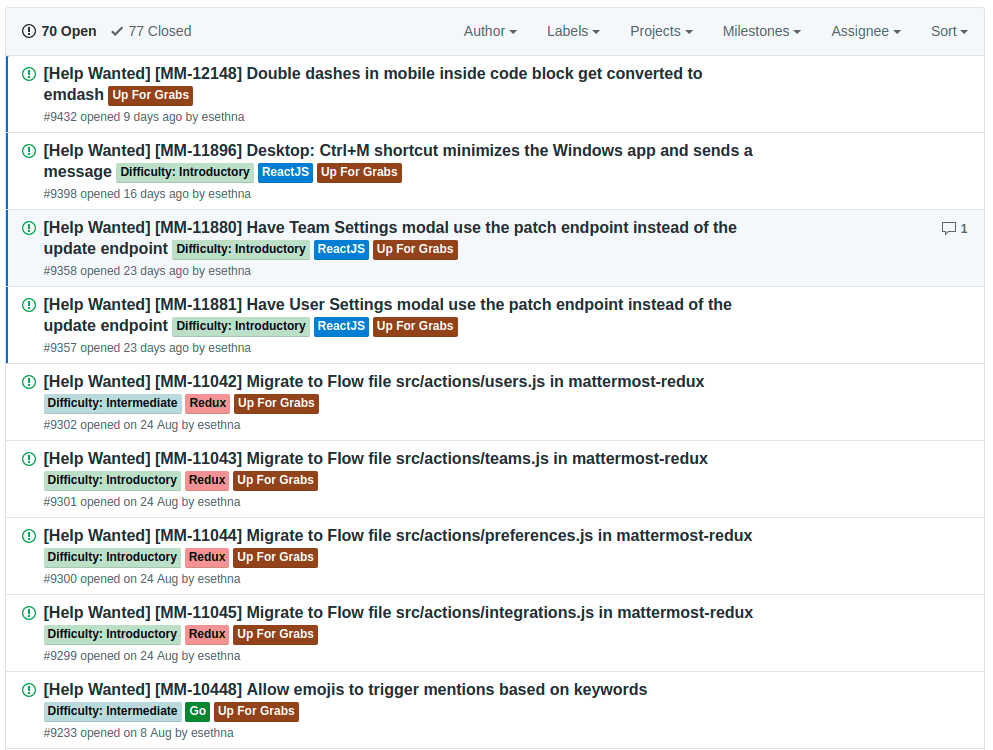
Task: Select the 70 Open issues view
Action: pos(68,31)
